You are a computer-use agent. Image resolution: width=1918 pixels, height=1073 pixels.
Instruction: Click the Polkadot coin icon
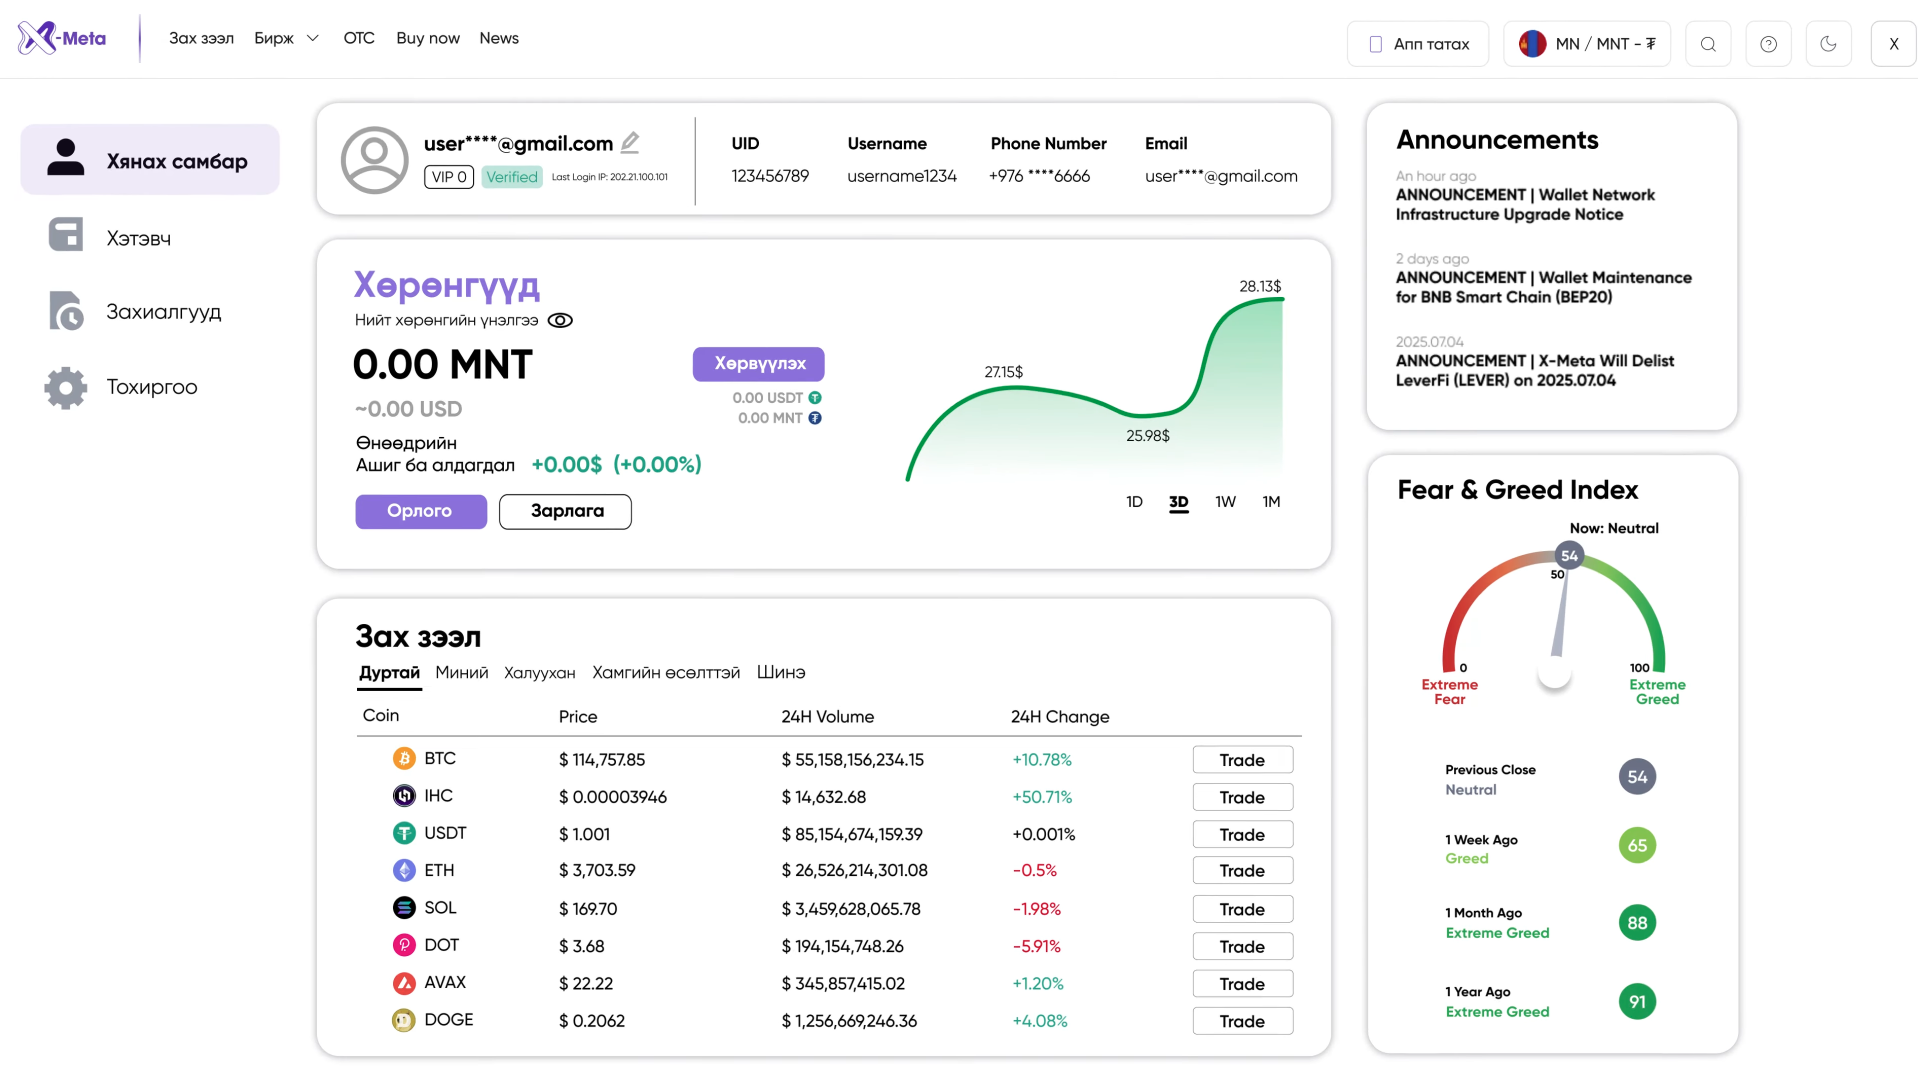pos(404,945)
